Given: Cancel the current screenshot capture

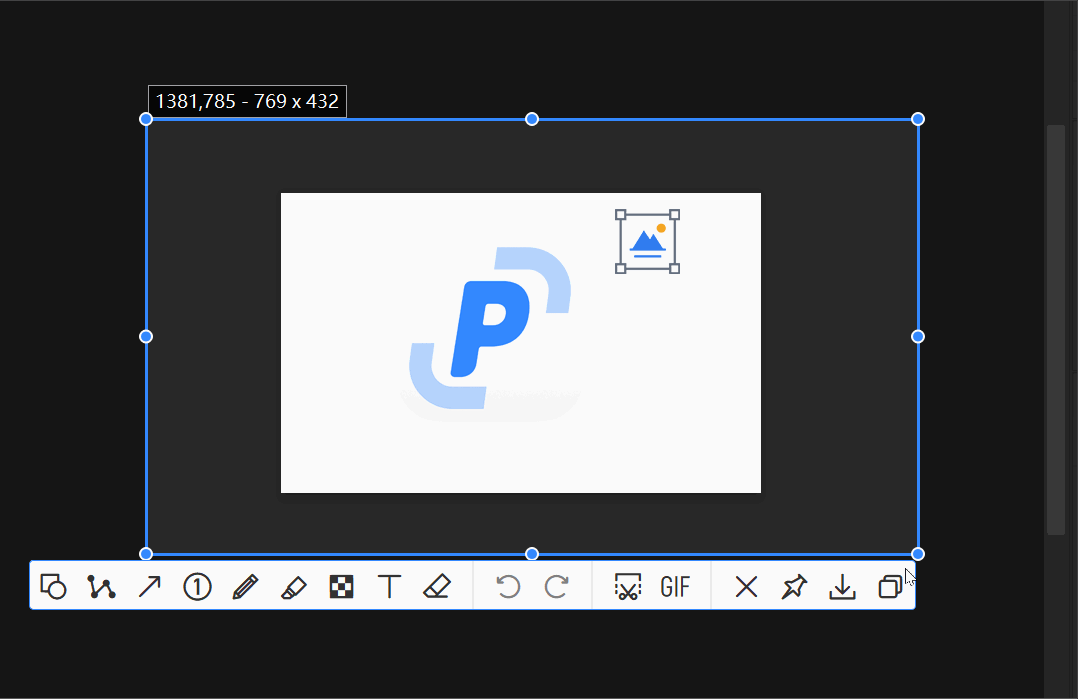Looking at the screenshot, I should pos(746,587).
